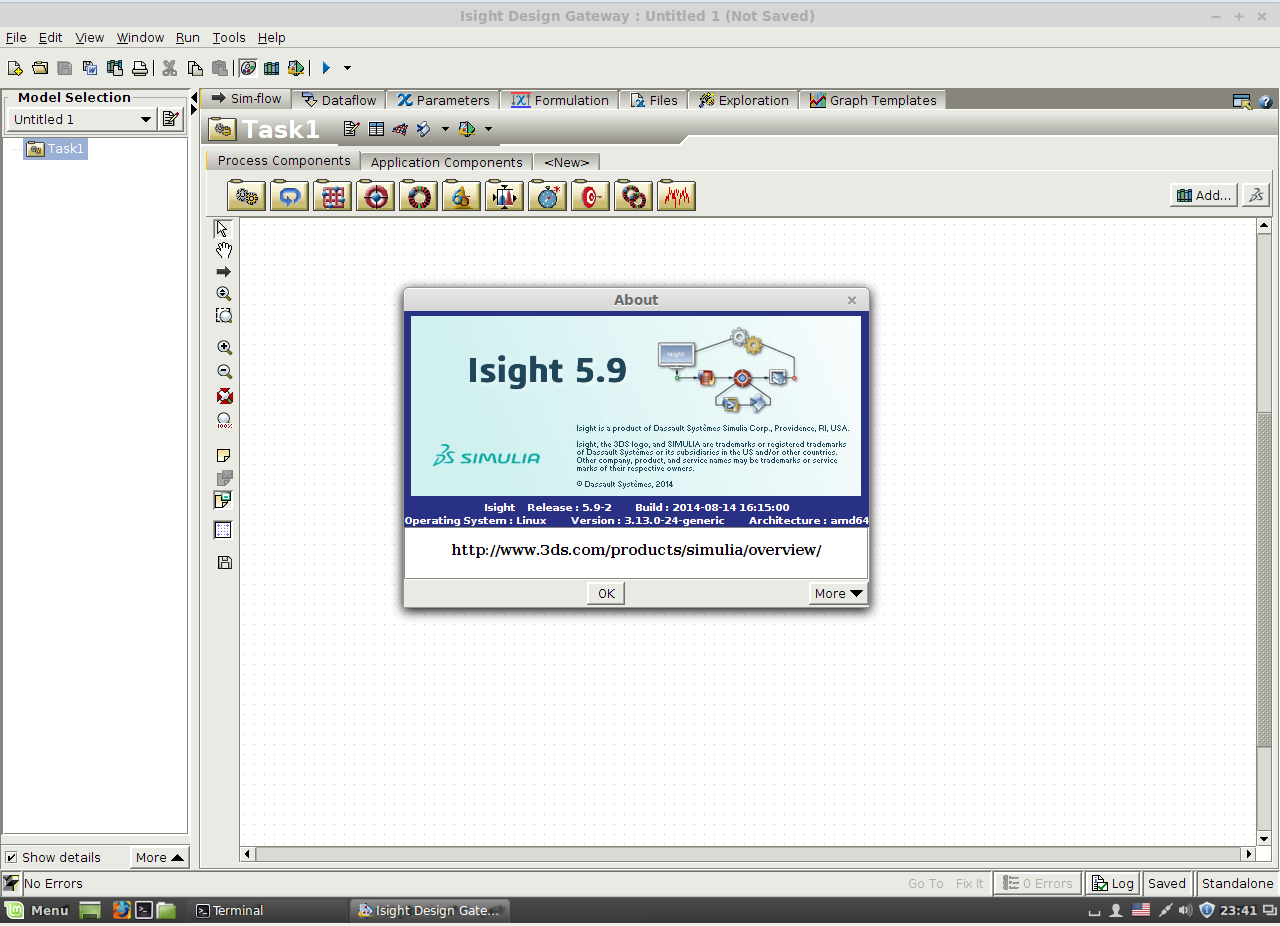Image resolution: width=1280 pixels, height=926 pixels.
Task: Open dropdown arrow next to Task1 blue tool icon
Action: point(446,129)
